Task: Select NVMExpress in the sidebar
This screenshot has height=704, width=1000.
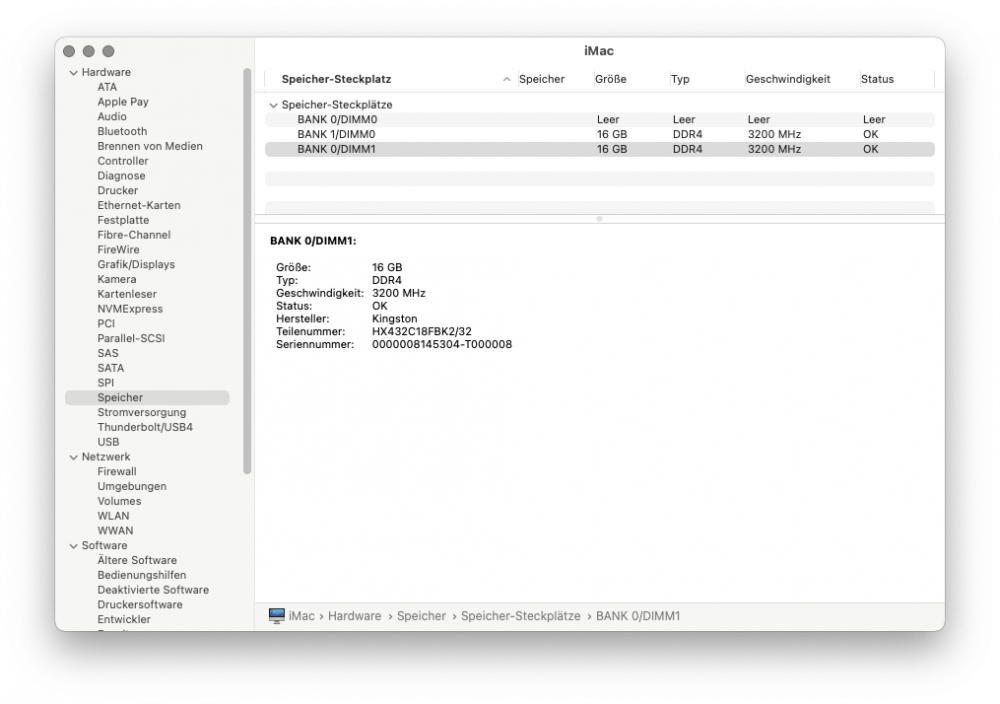Action: click(x=130, y=309)
